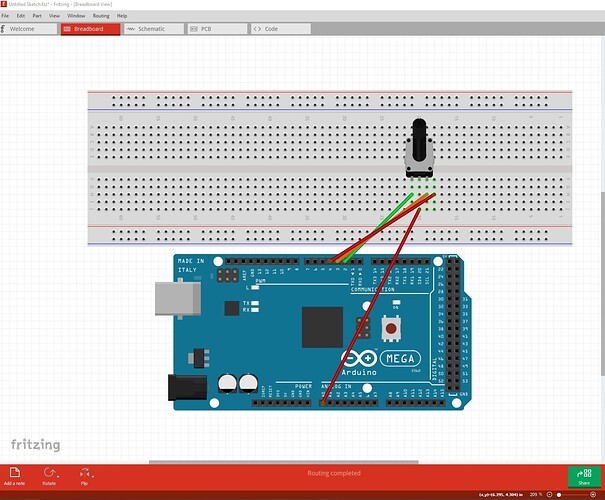Click the Add a note icon

[15, 473]
